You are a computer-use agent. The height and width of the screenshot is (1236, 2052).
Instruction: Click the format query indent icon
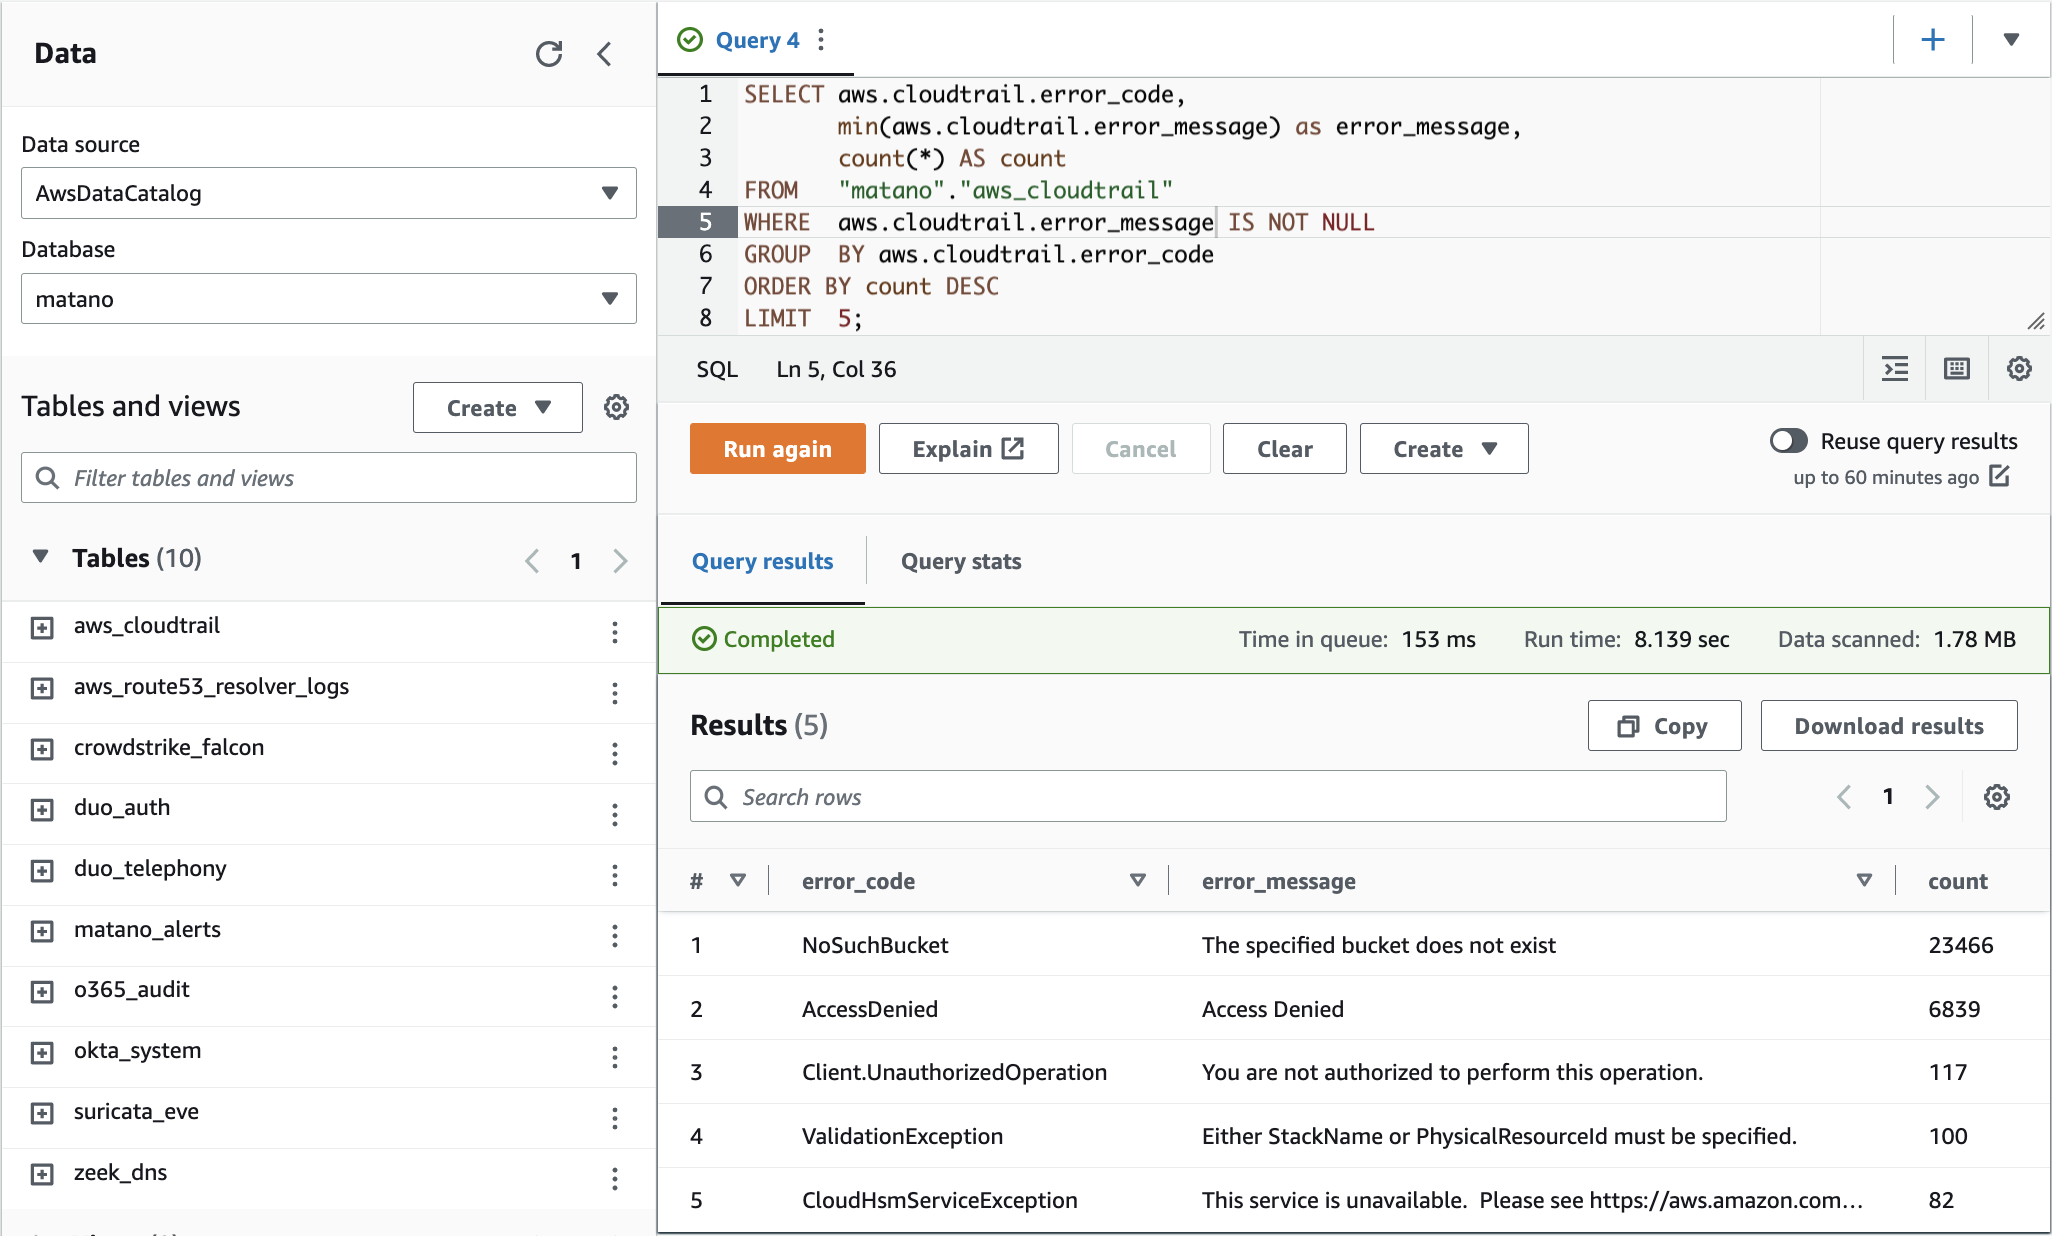click(x=1895, y=369)
